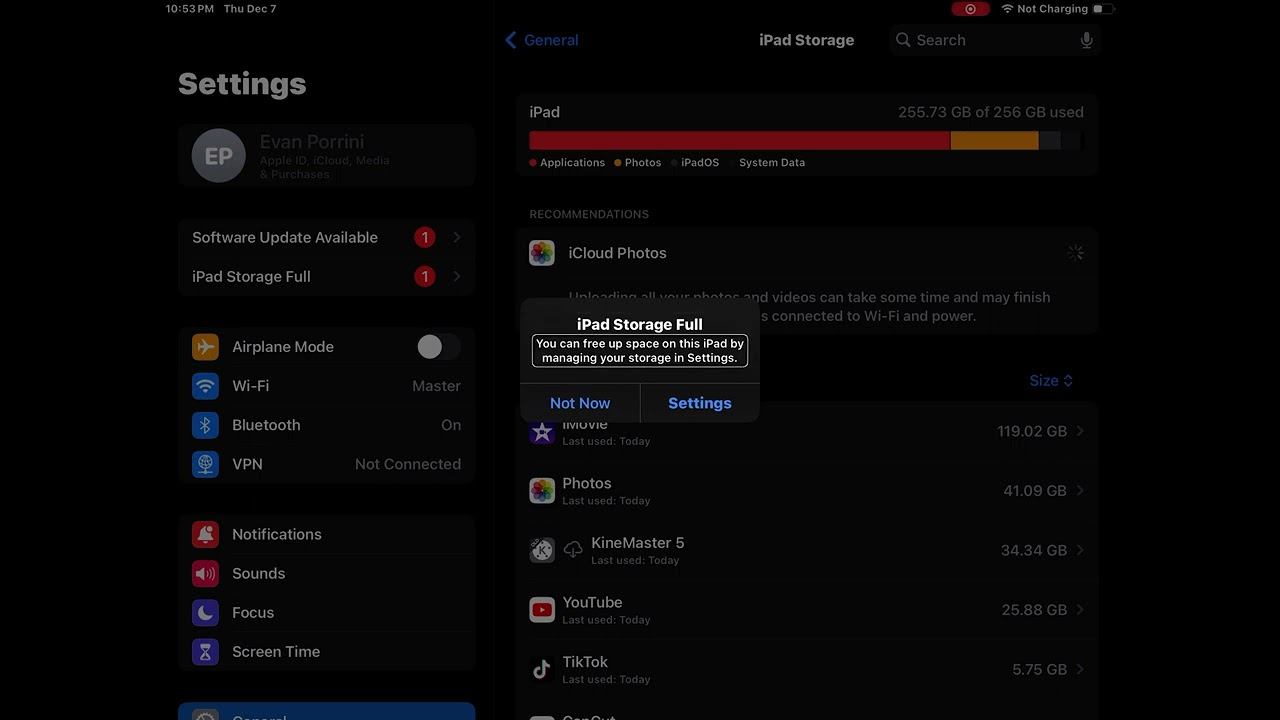Open Evan Porrini Apple ID account
The width and height of the screenshot is (1280, 720).
[x=326, y=156]
